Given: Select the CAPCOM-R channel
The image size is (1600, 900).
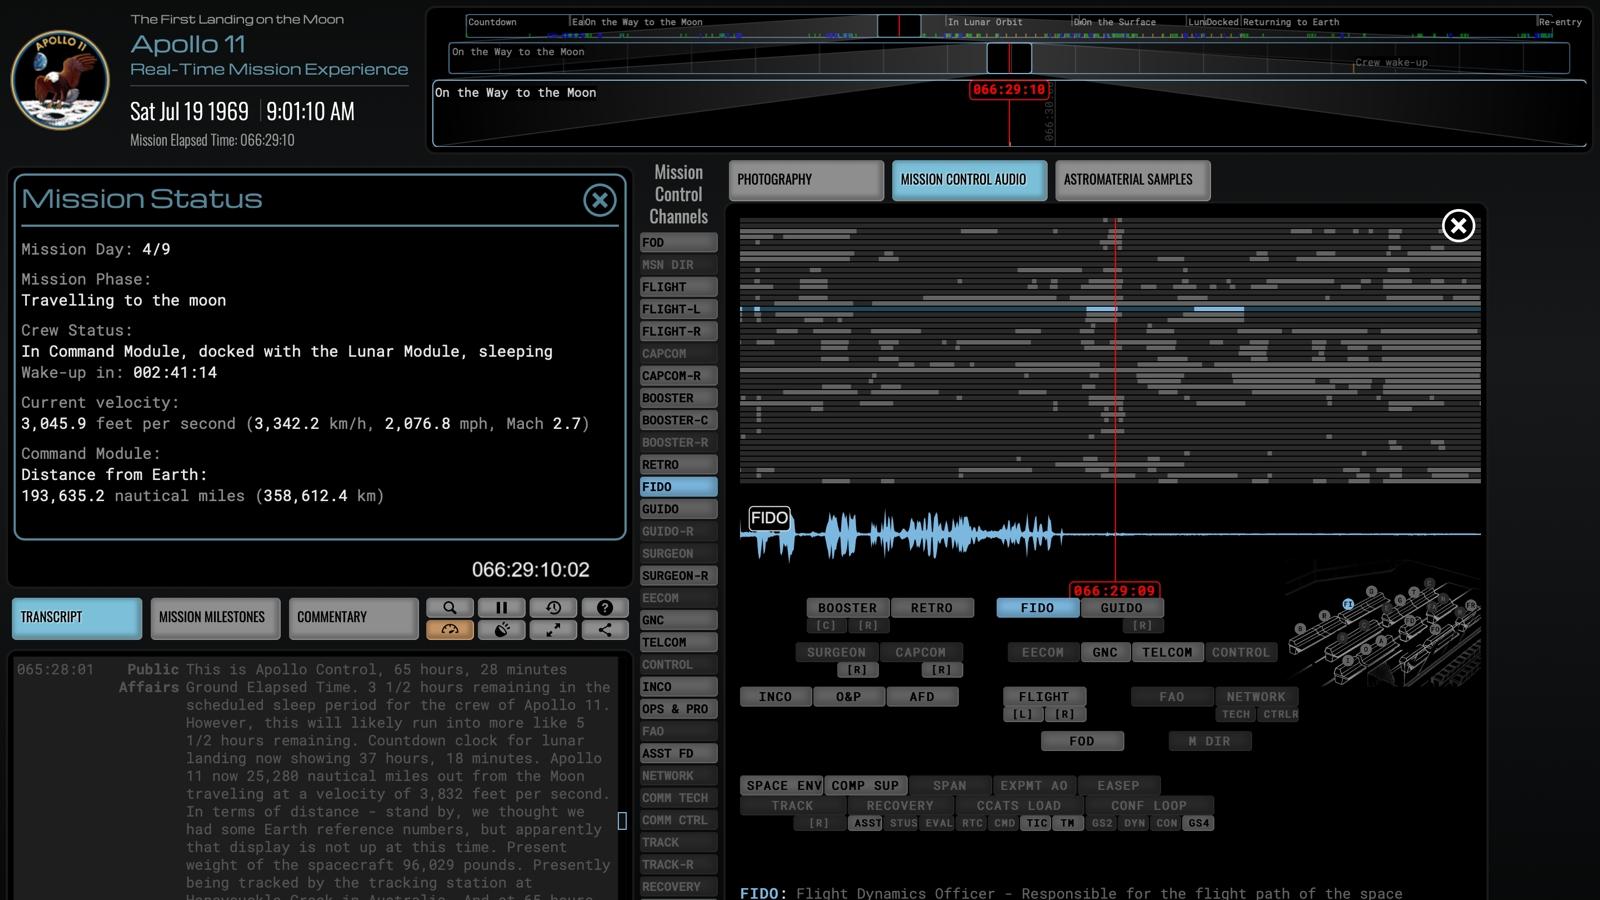Looking at the screenshot, I should [x=679, y=376].
